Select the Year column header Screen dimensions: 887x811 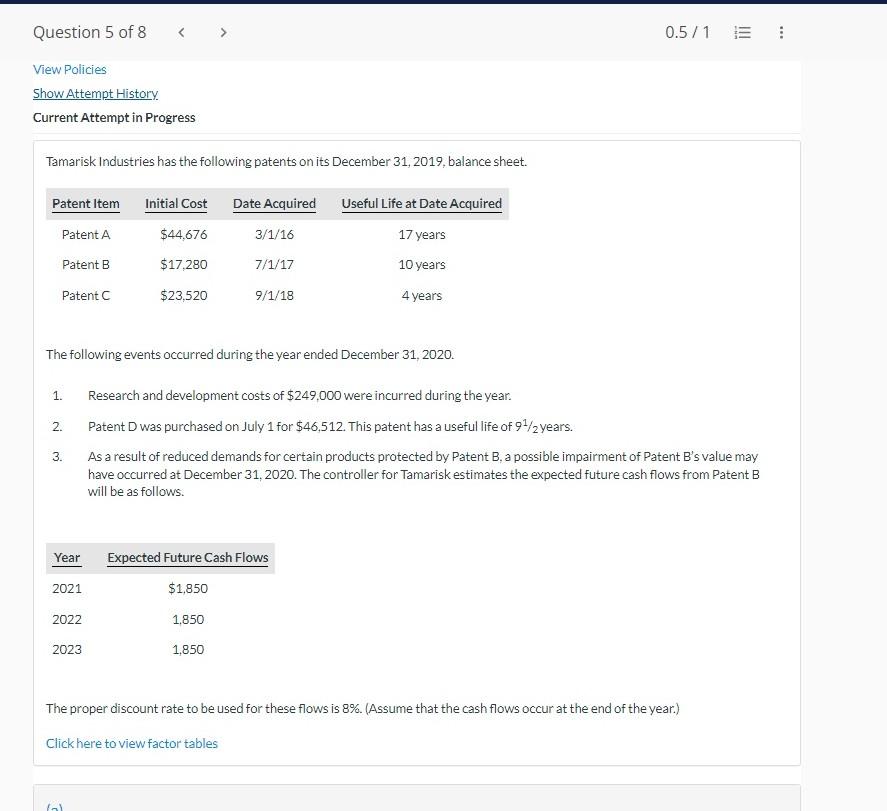point(67,558)
